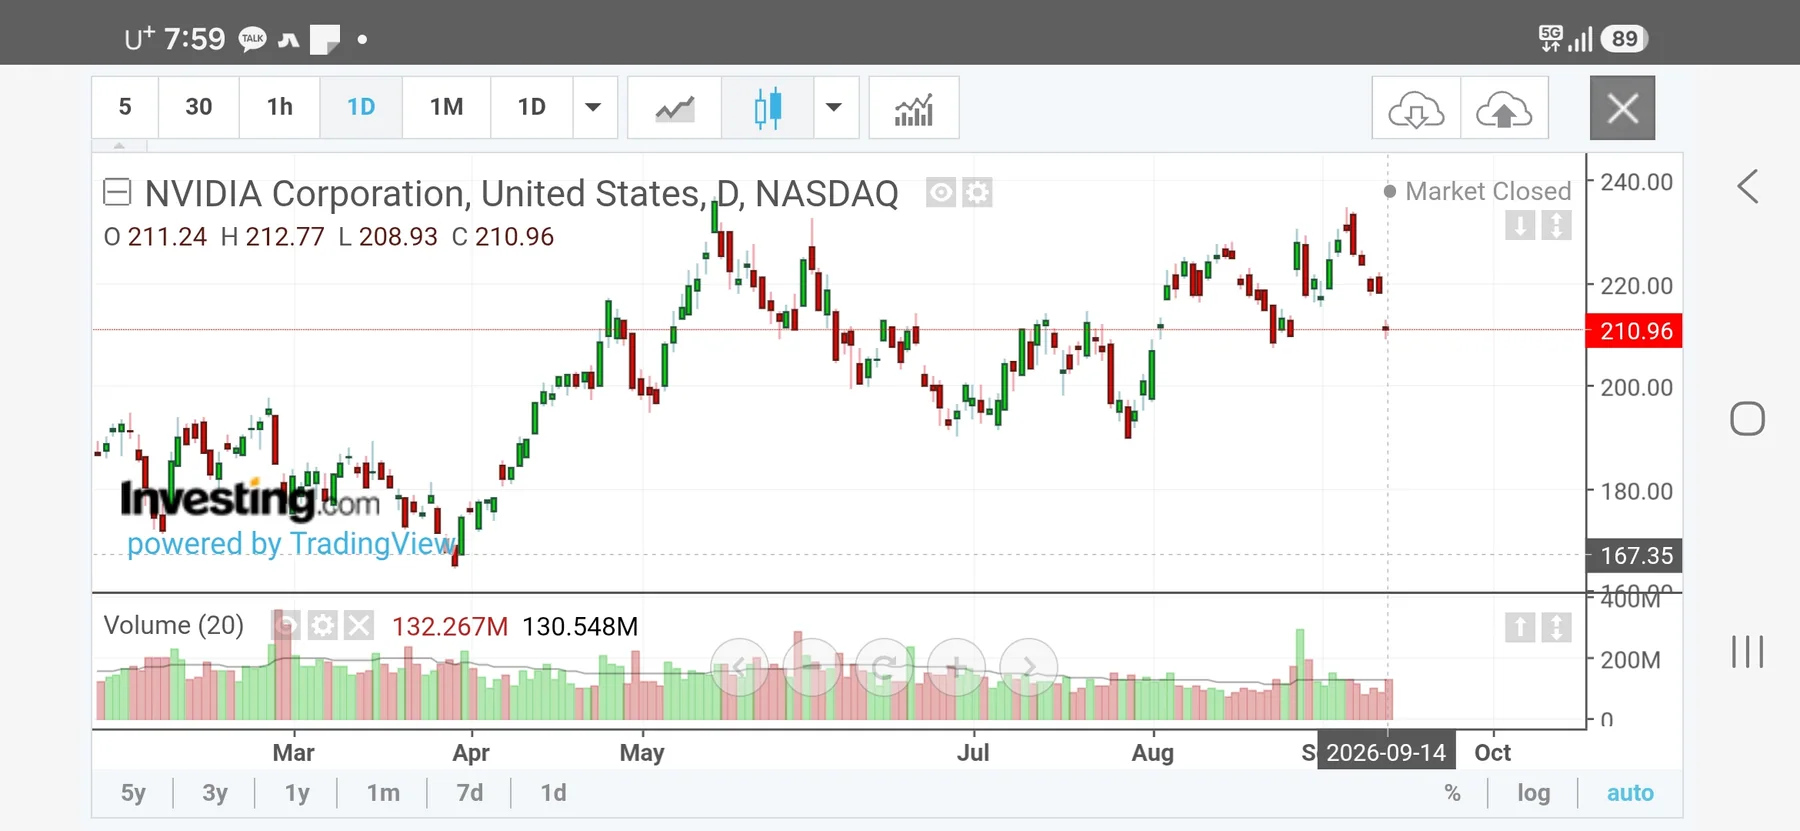Open Volume indicator settings gear

[x=322, y=626]
